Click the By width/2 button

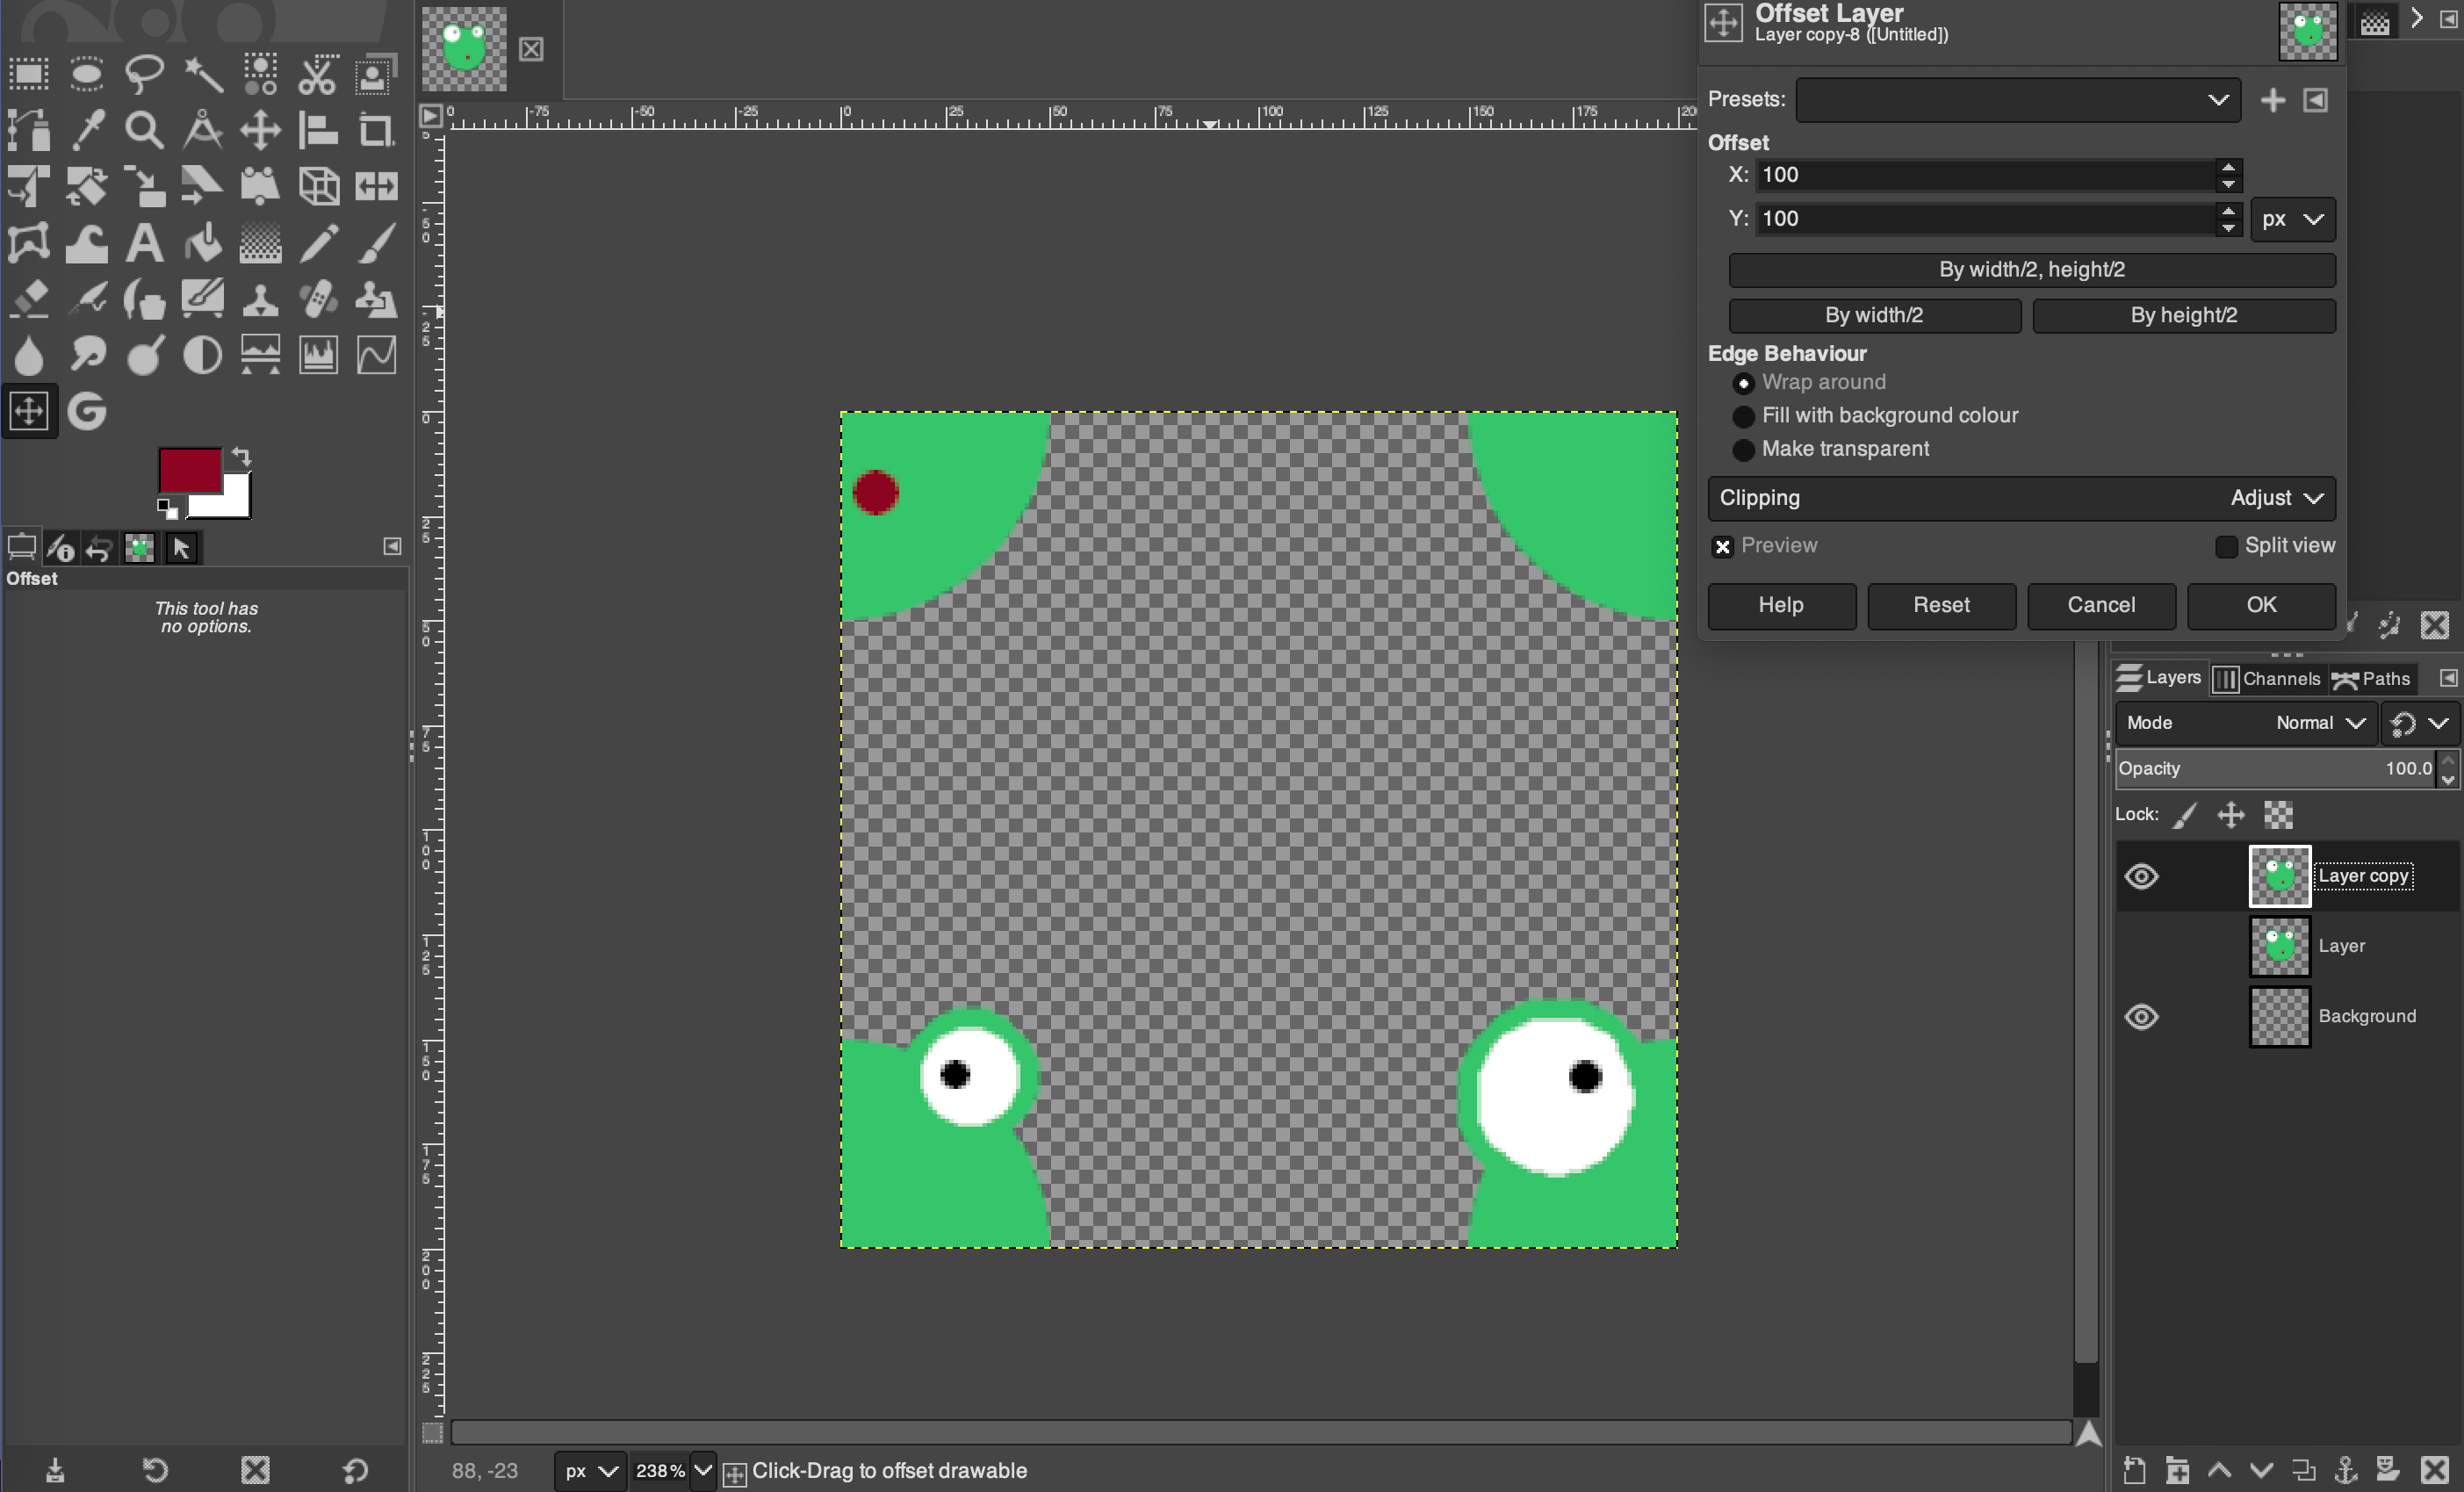coord(1875,316)
